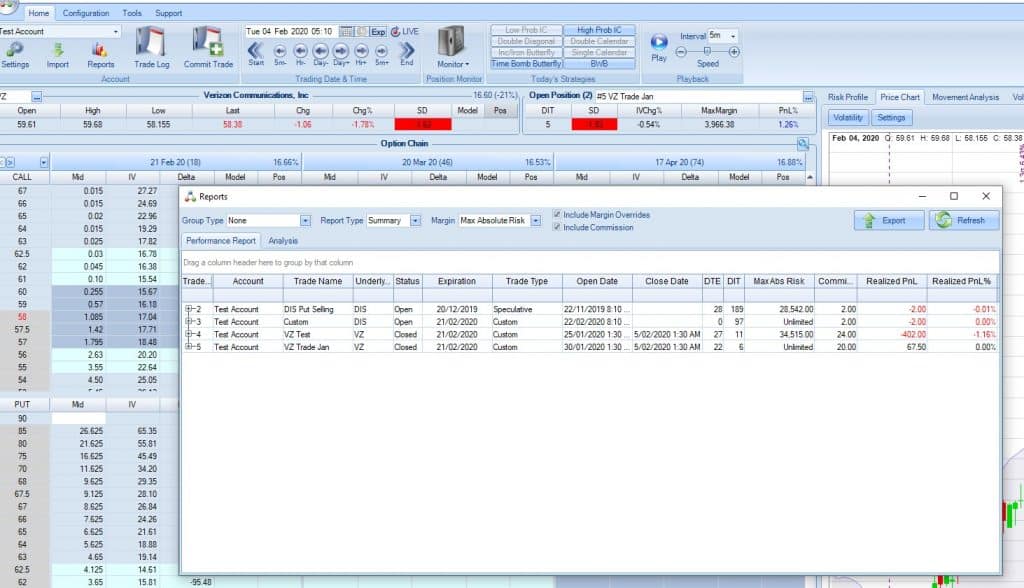Open the Configuration menu

point(87,13)
